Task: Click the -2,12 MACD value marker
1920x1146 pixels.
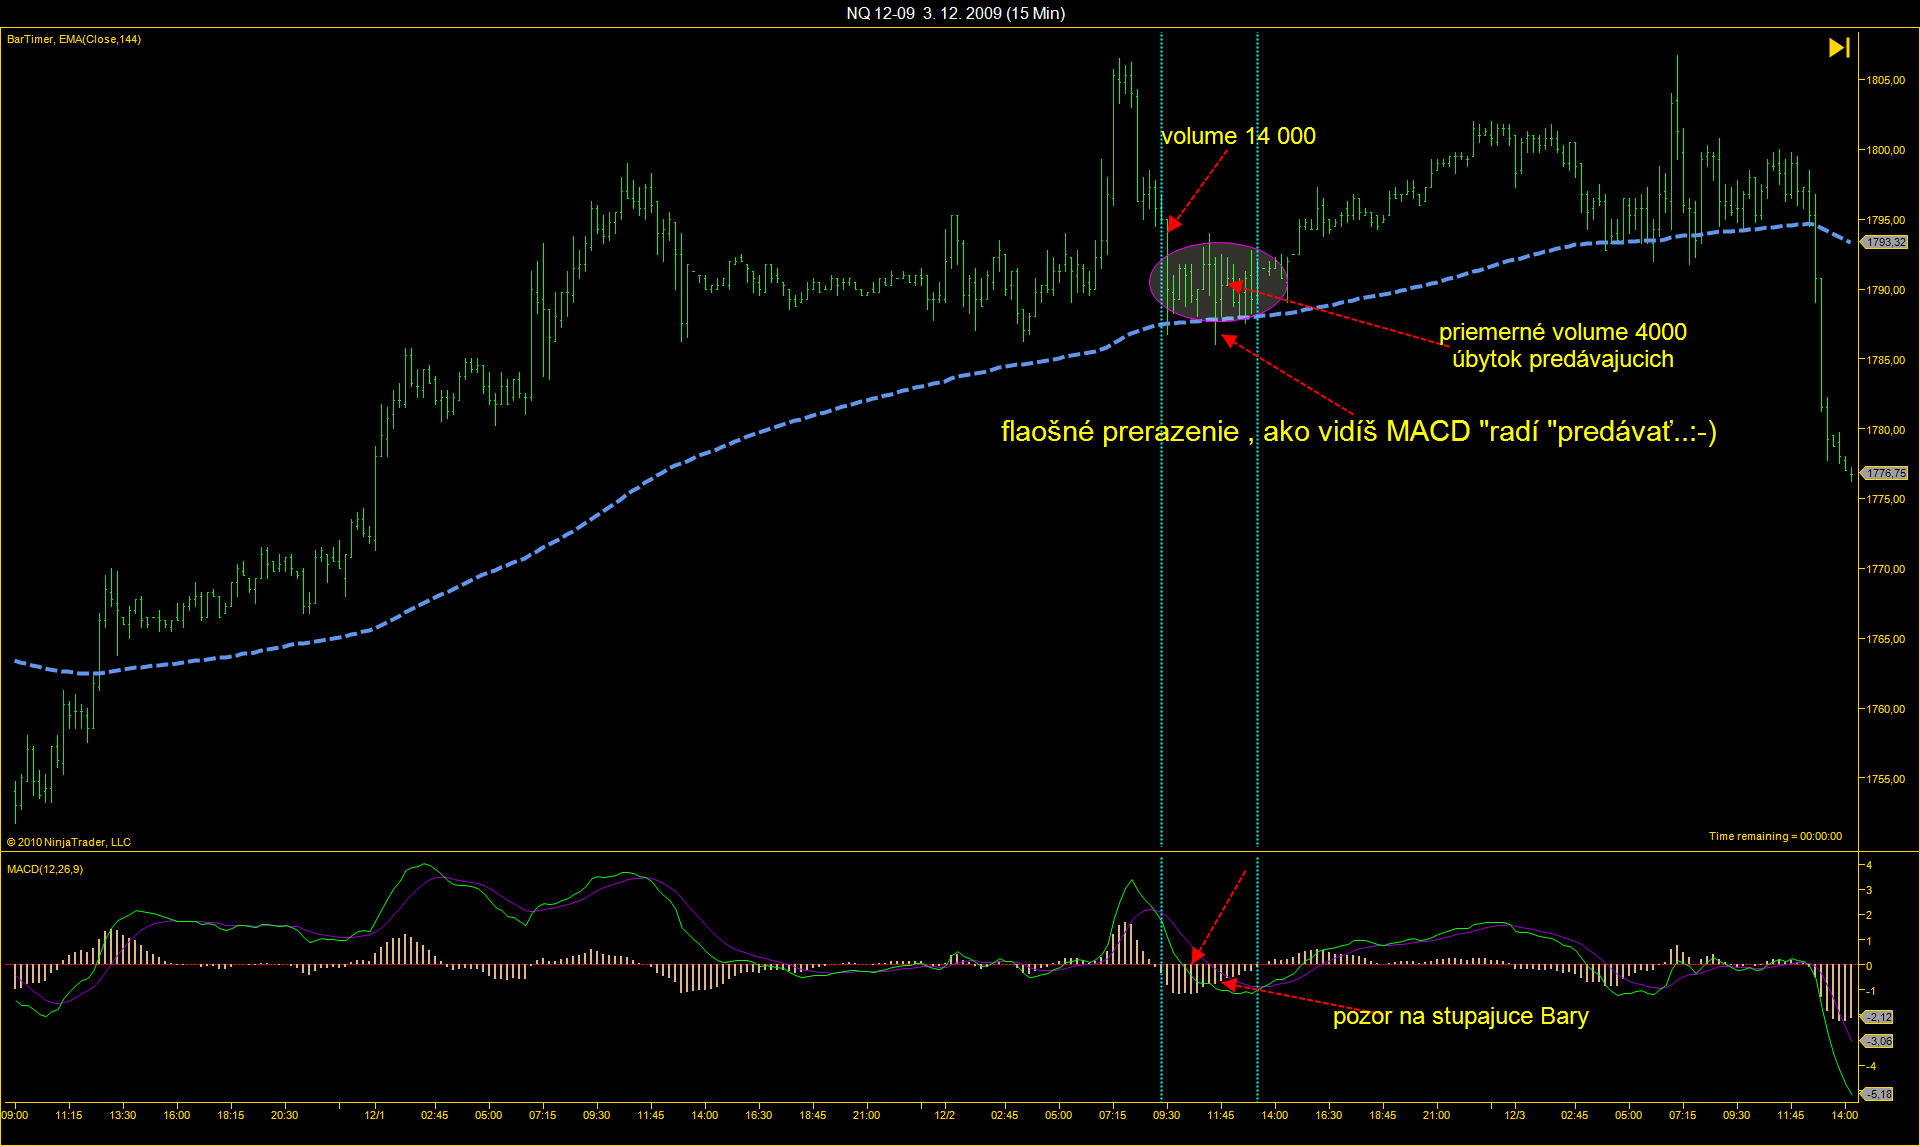Action: [x=1879, y=1017]
